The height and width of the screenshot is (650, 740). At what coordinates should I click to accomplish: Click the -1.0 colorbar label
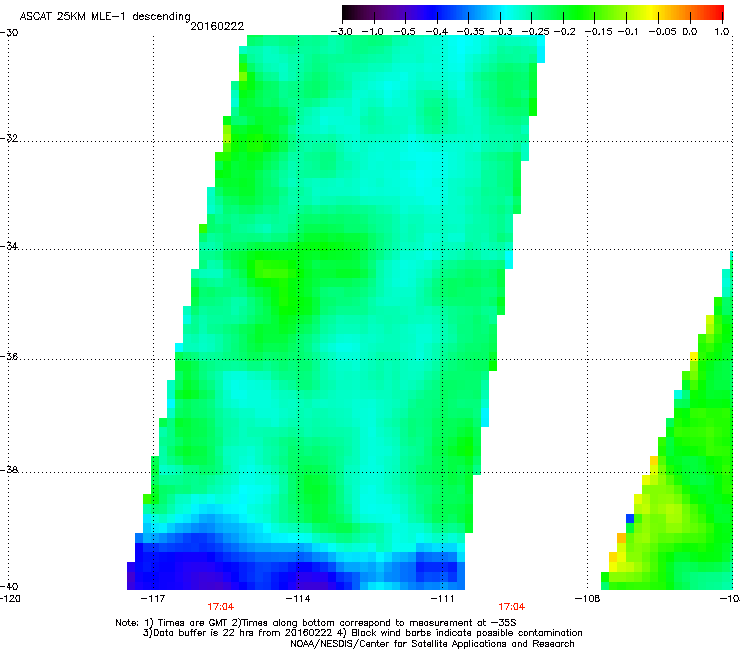(x=373, y=32)
